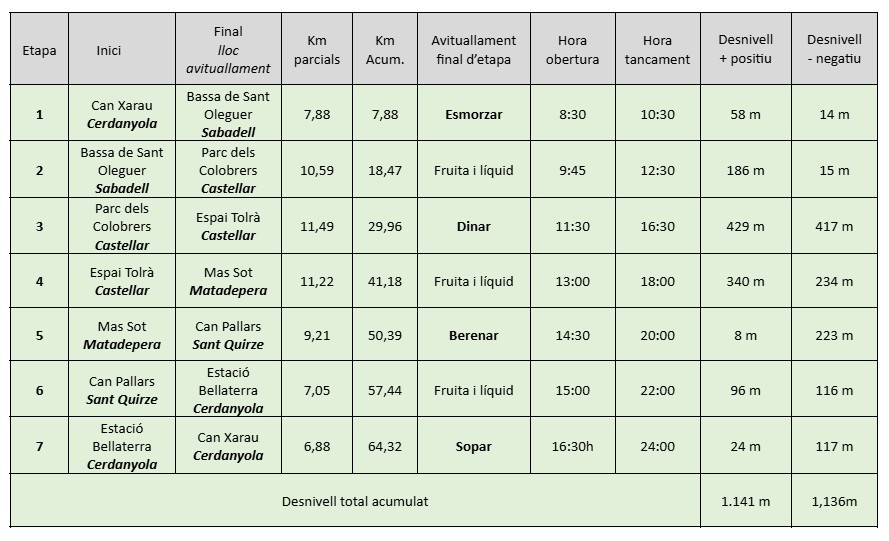889x541 pixels.
Task: Click the 1,136m total negative cell
Action: pos(834,500)
